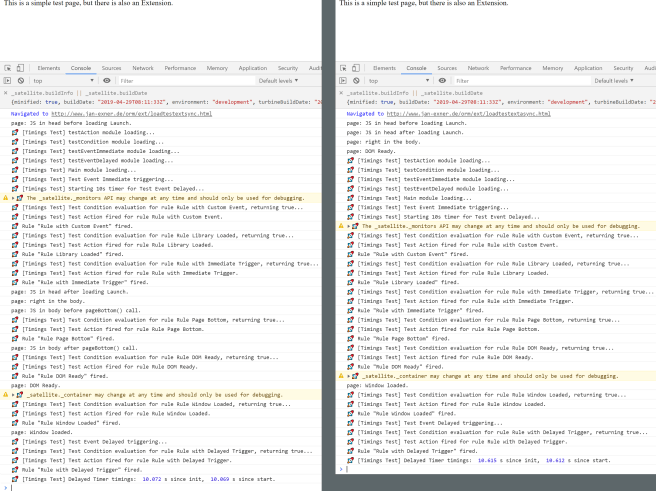Viewport: 656px width, 491px height.
Task: Switch to Sources tab in right DevTools
Action: click(447, 68)
